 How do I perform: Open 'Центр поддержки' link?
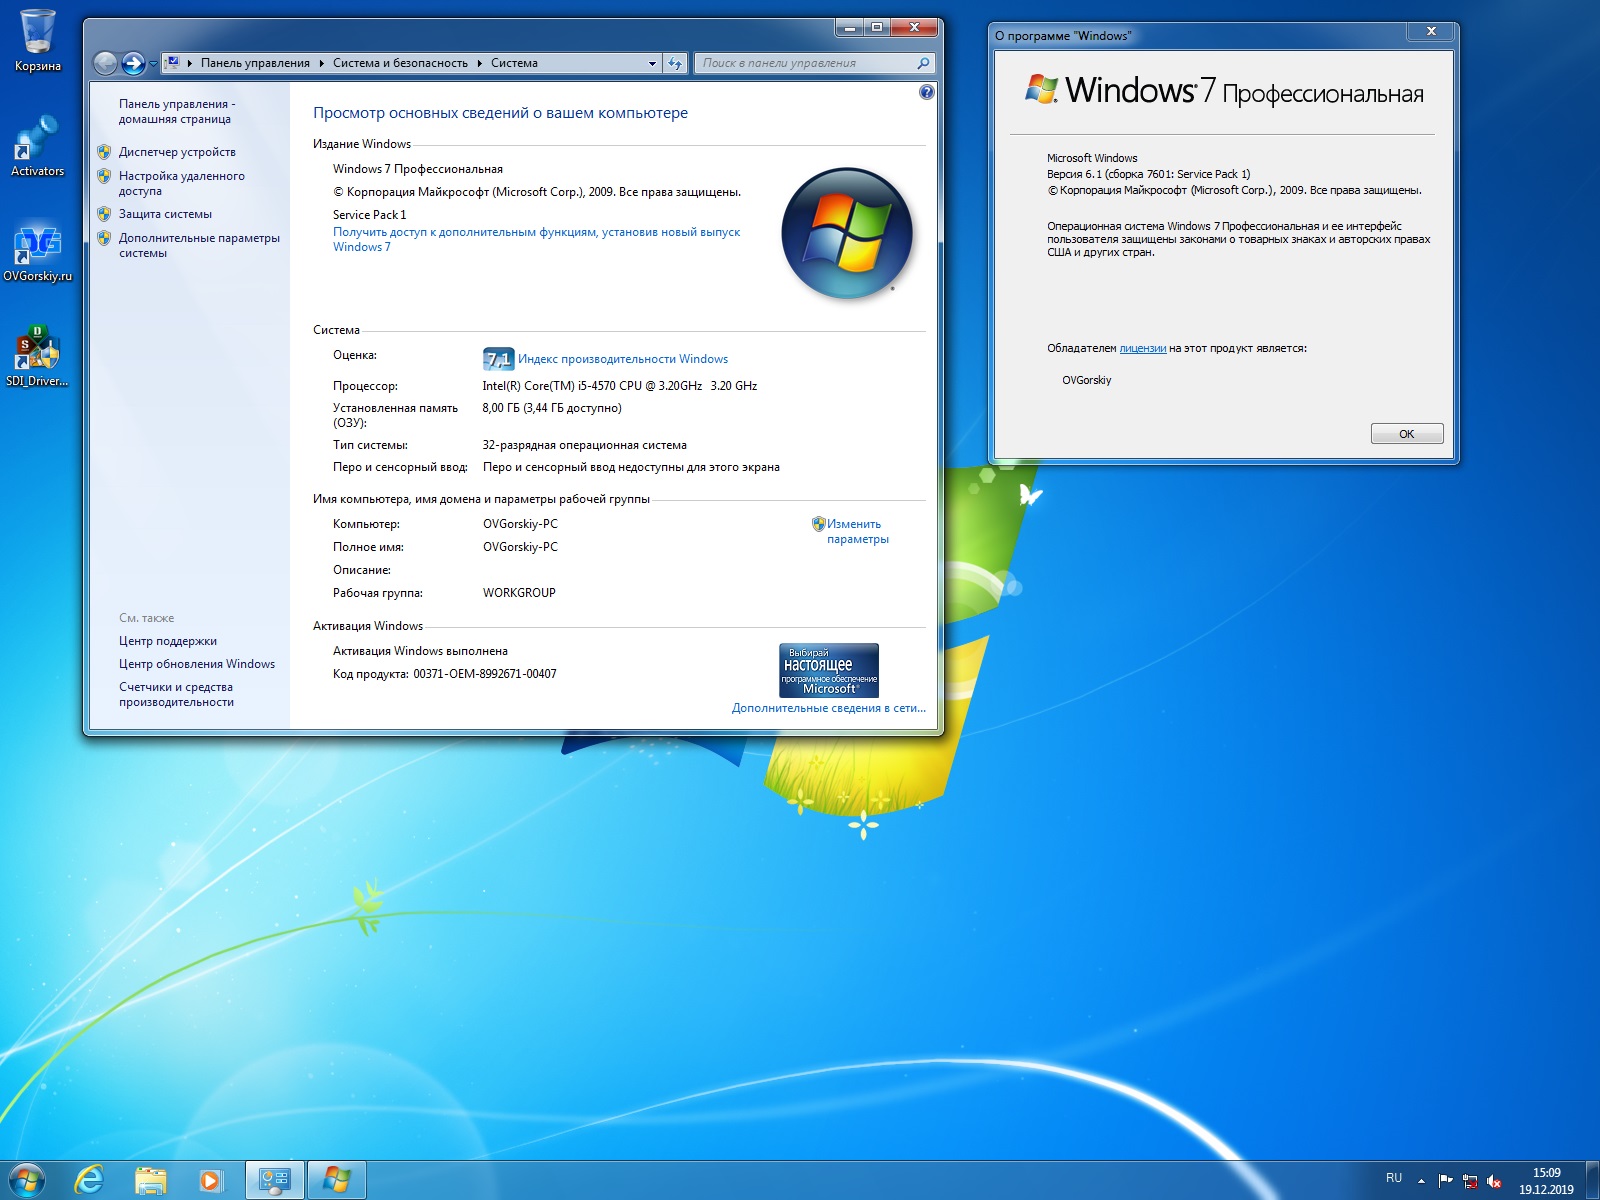coord(167,641)
